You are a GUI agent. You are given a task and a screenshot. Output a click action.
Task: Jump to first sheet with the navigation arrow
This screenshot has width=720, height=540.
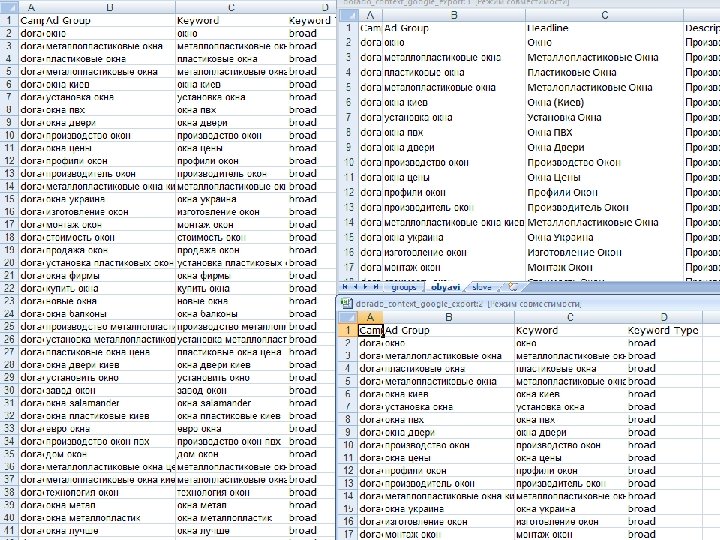coord(345,287)
